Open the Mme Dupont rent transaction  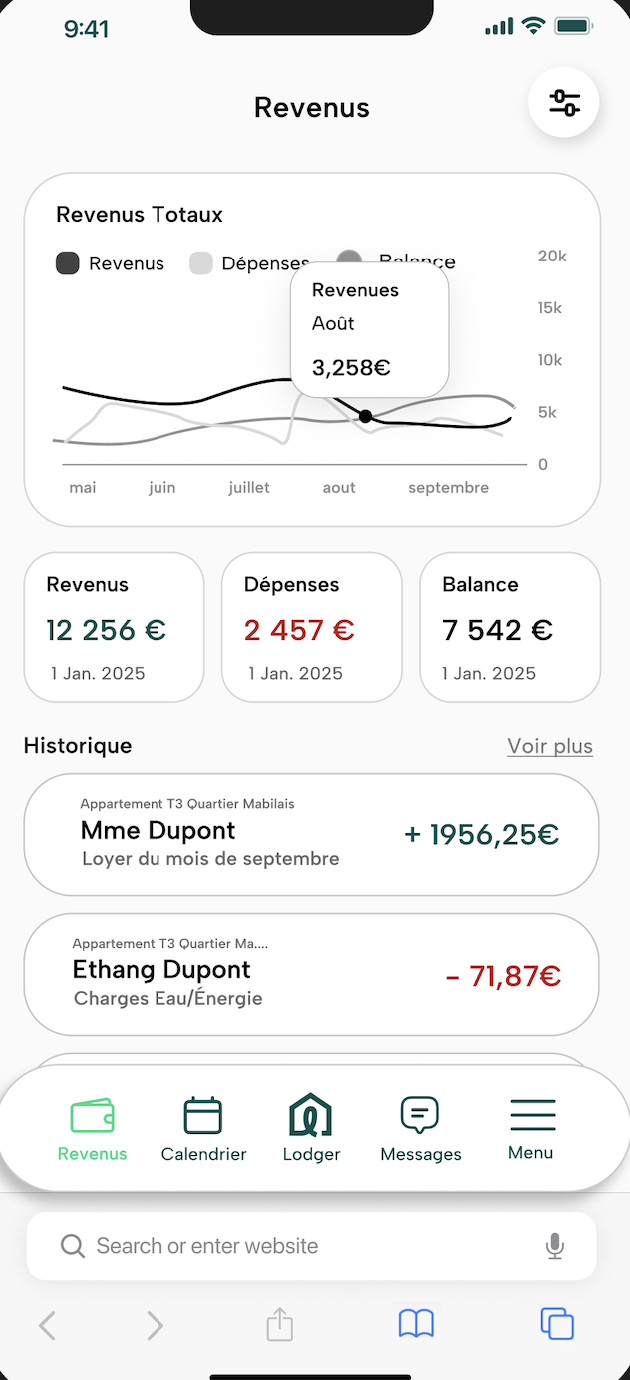pos(311,835)
